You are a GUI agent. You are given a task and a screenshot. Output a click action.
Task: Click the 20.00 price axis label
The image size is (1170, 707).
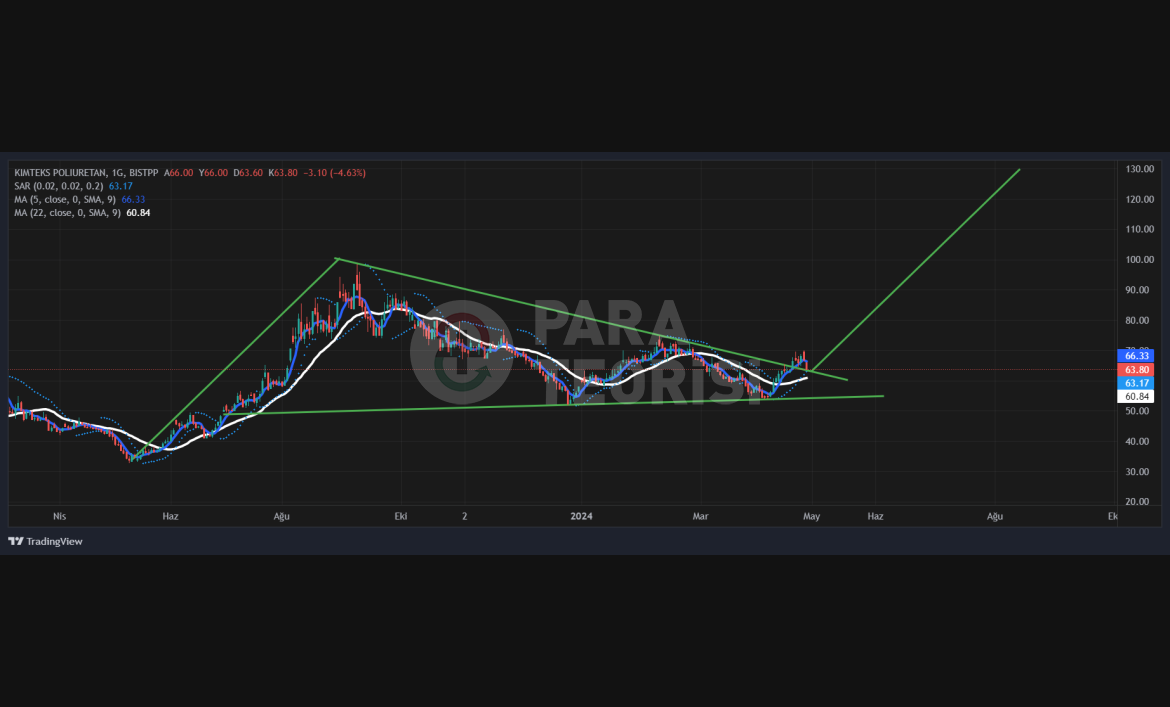click(1139, 501)
